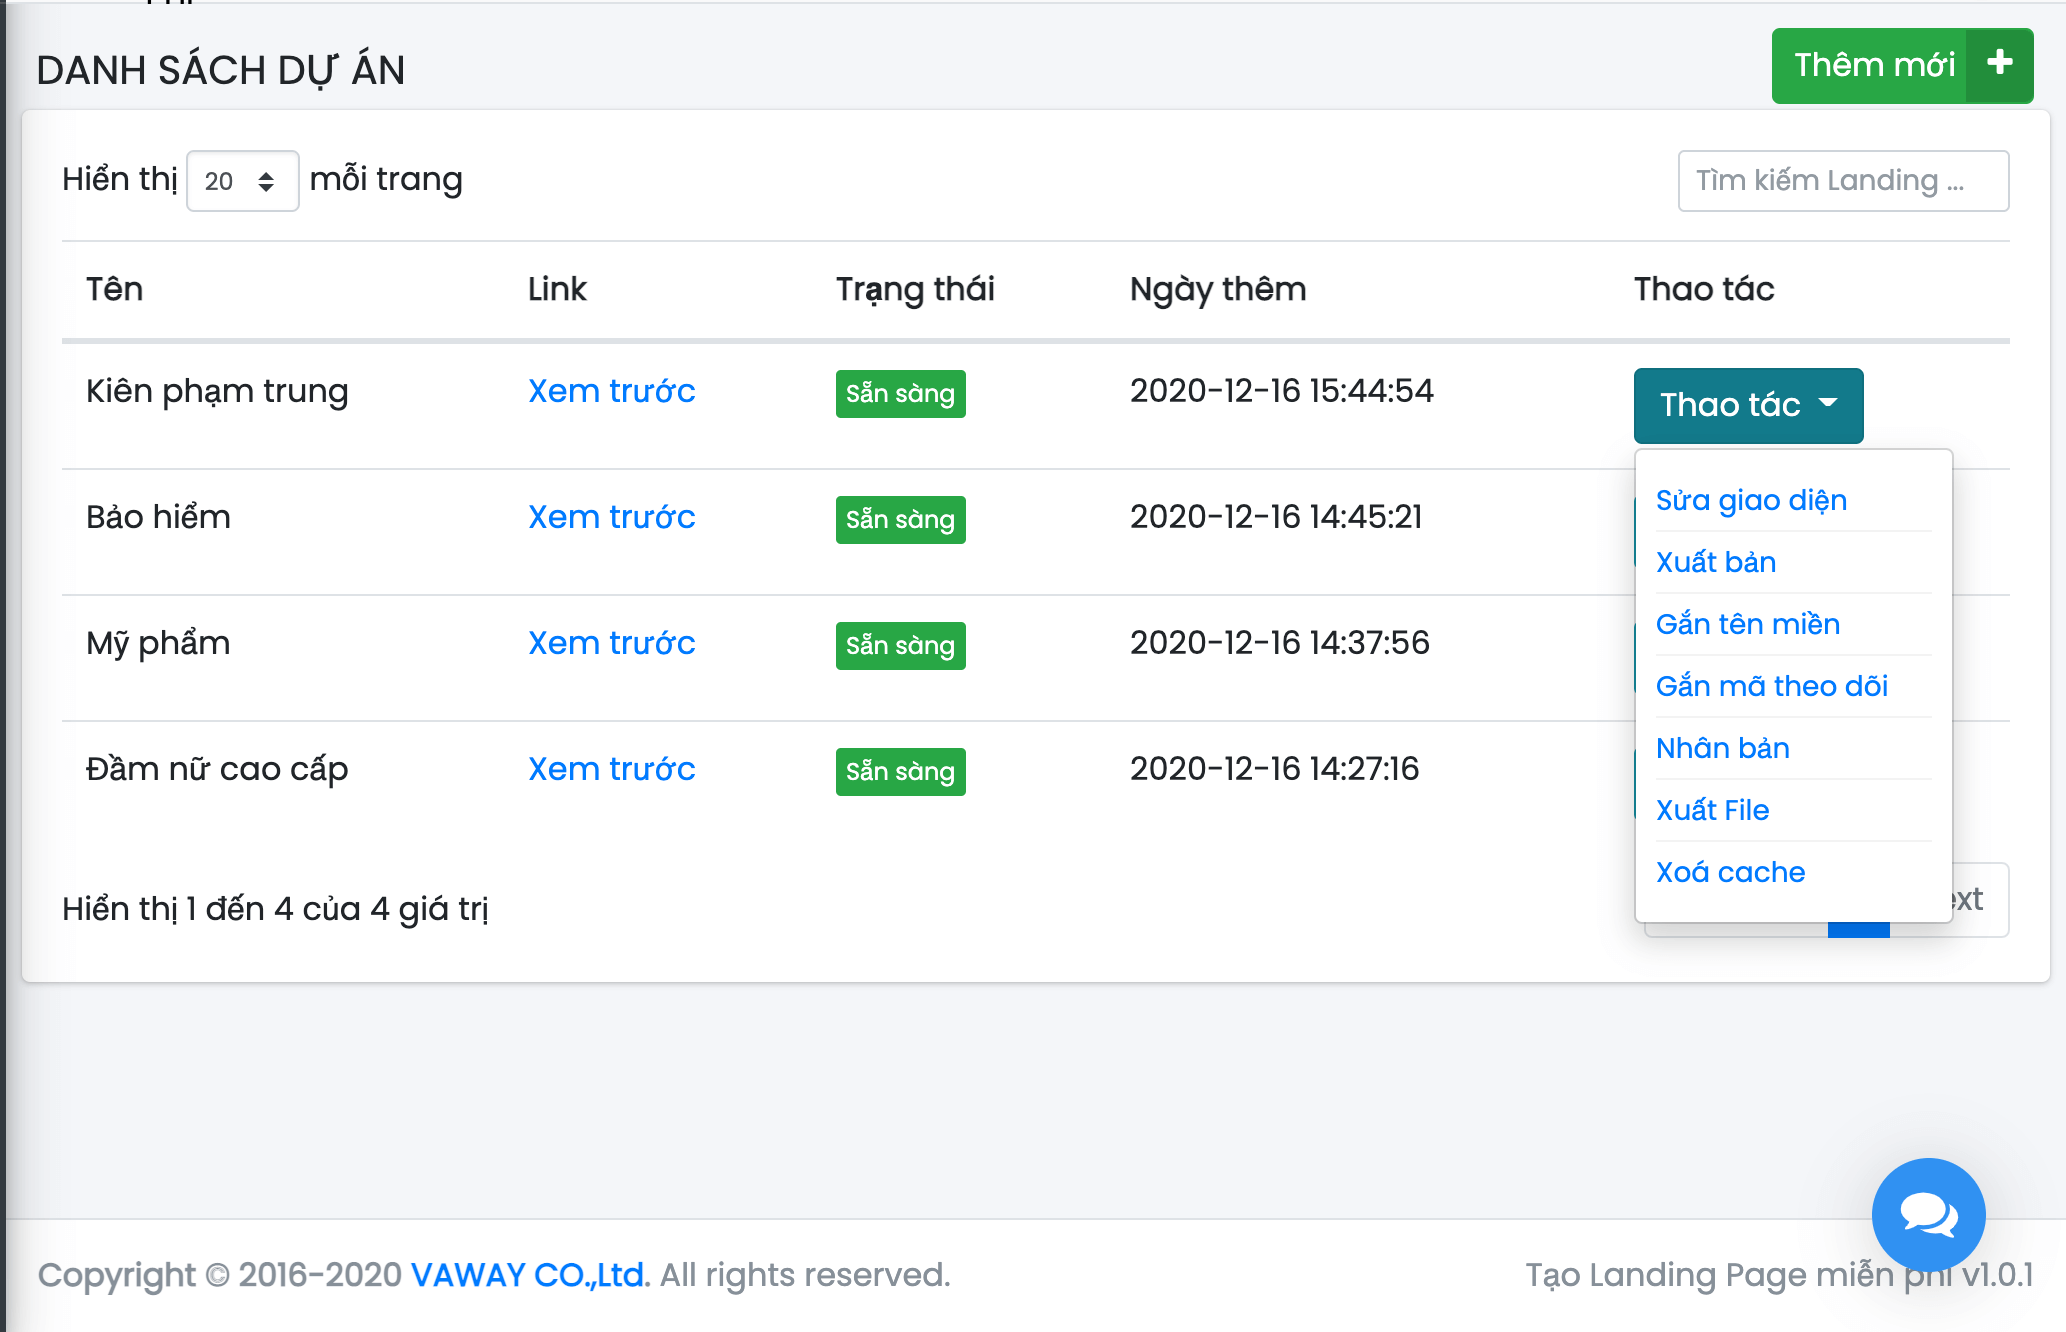
Task: Click Nhân bản in the action menu
Action: click(1722, 748)
